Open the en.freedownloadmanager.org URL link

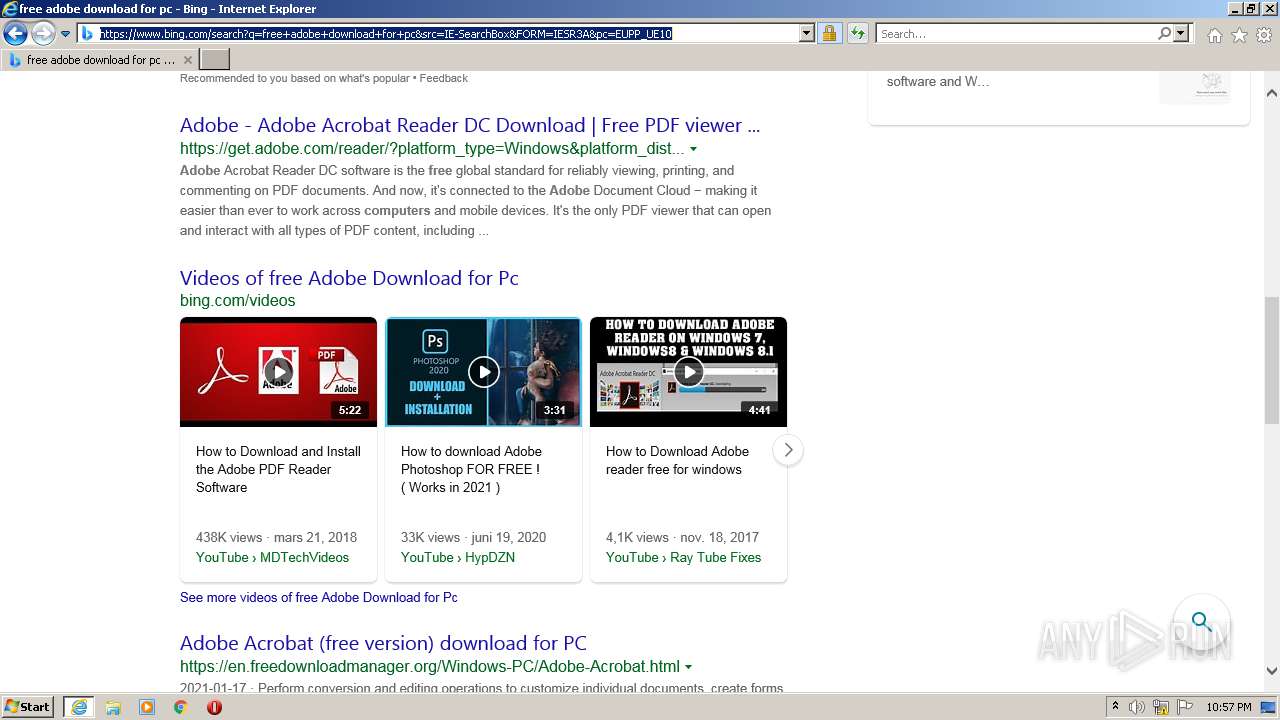tap(430, 666)
